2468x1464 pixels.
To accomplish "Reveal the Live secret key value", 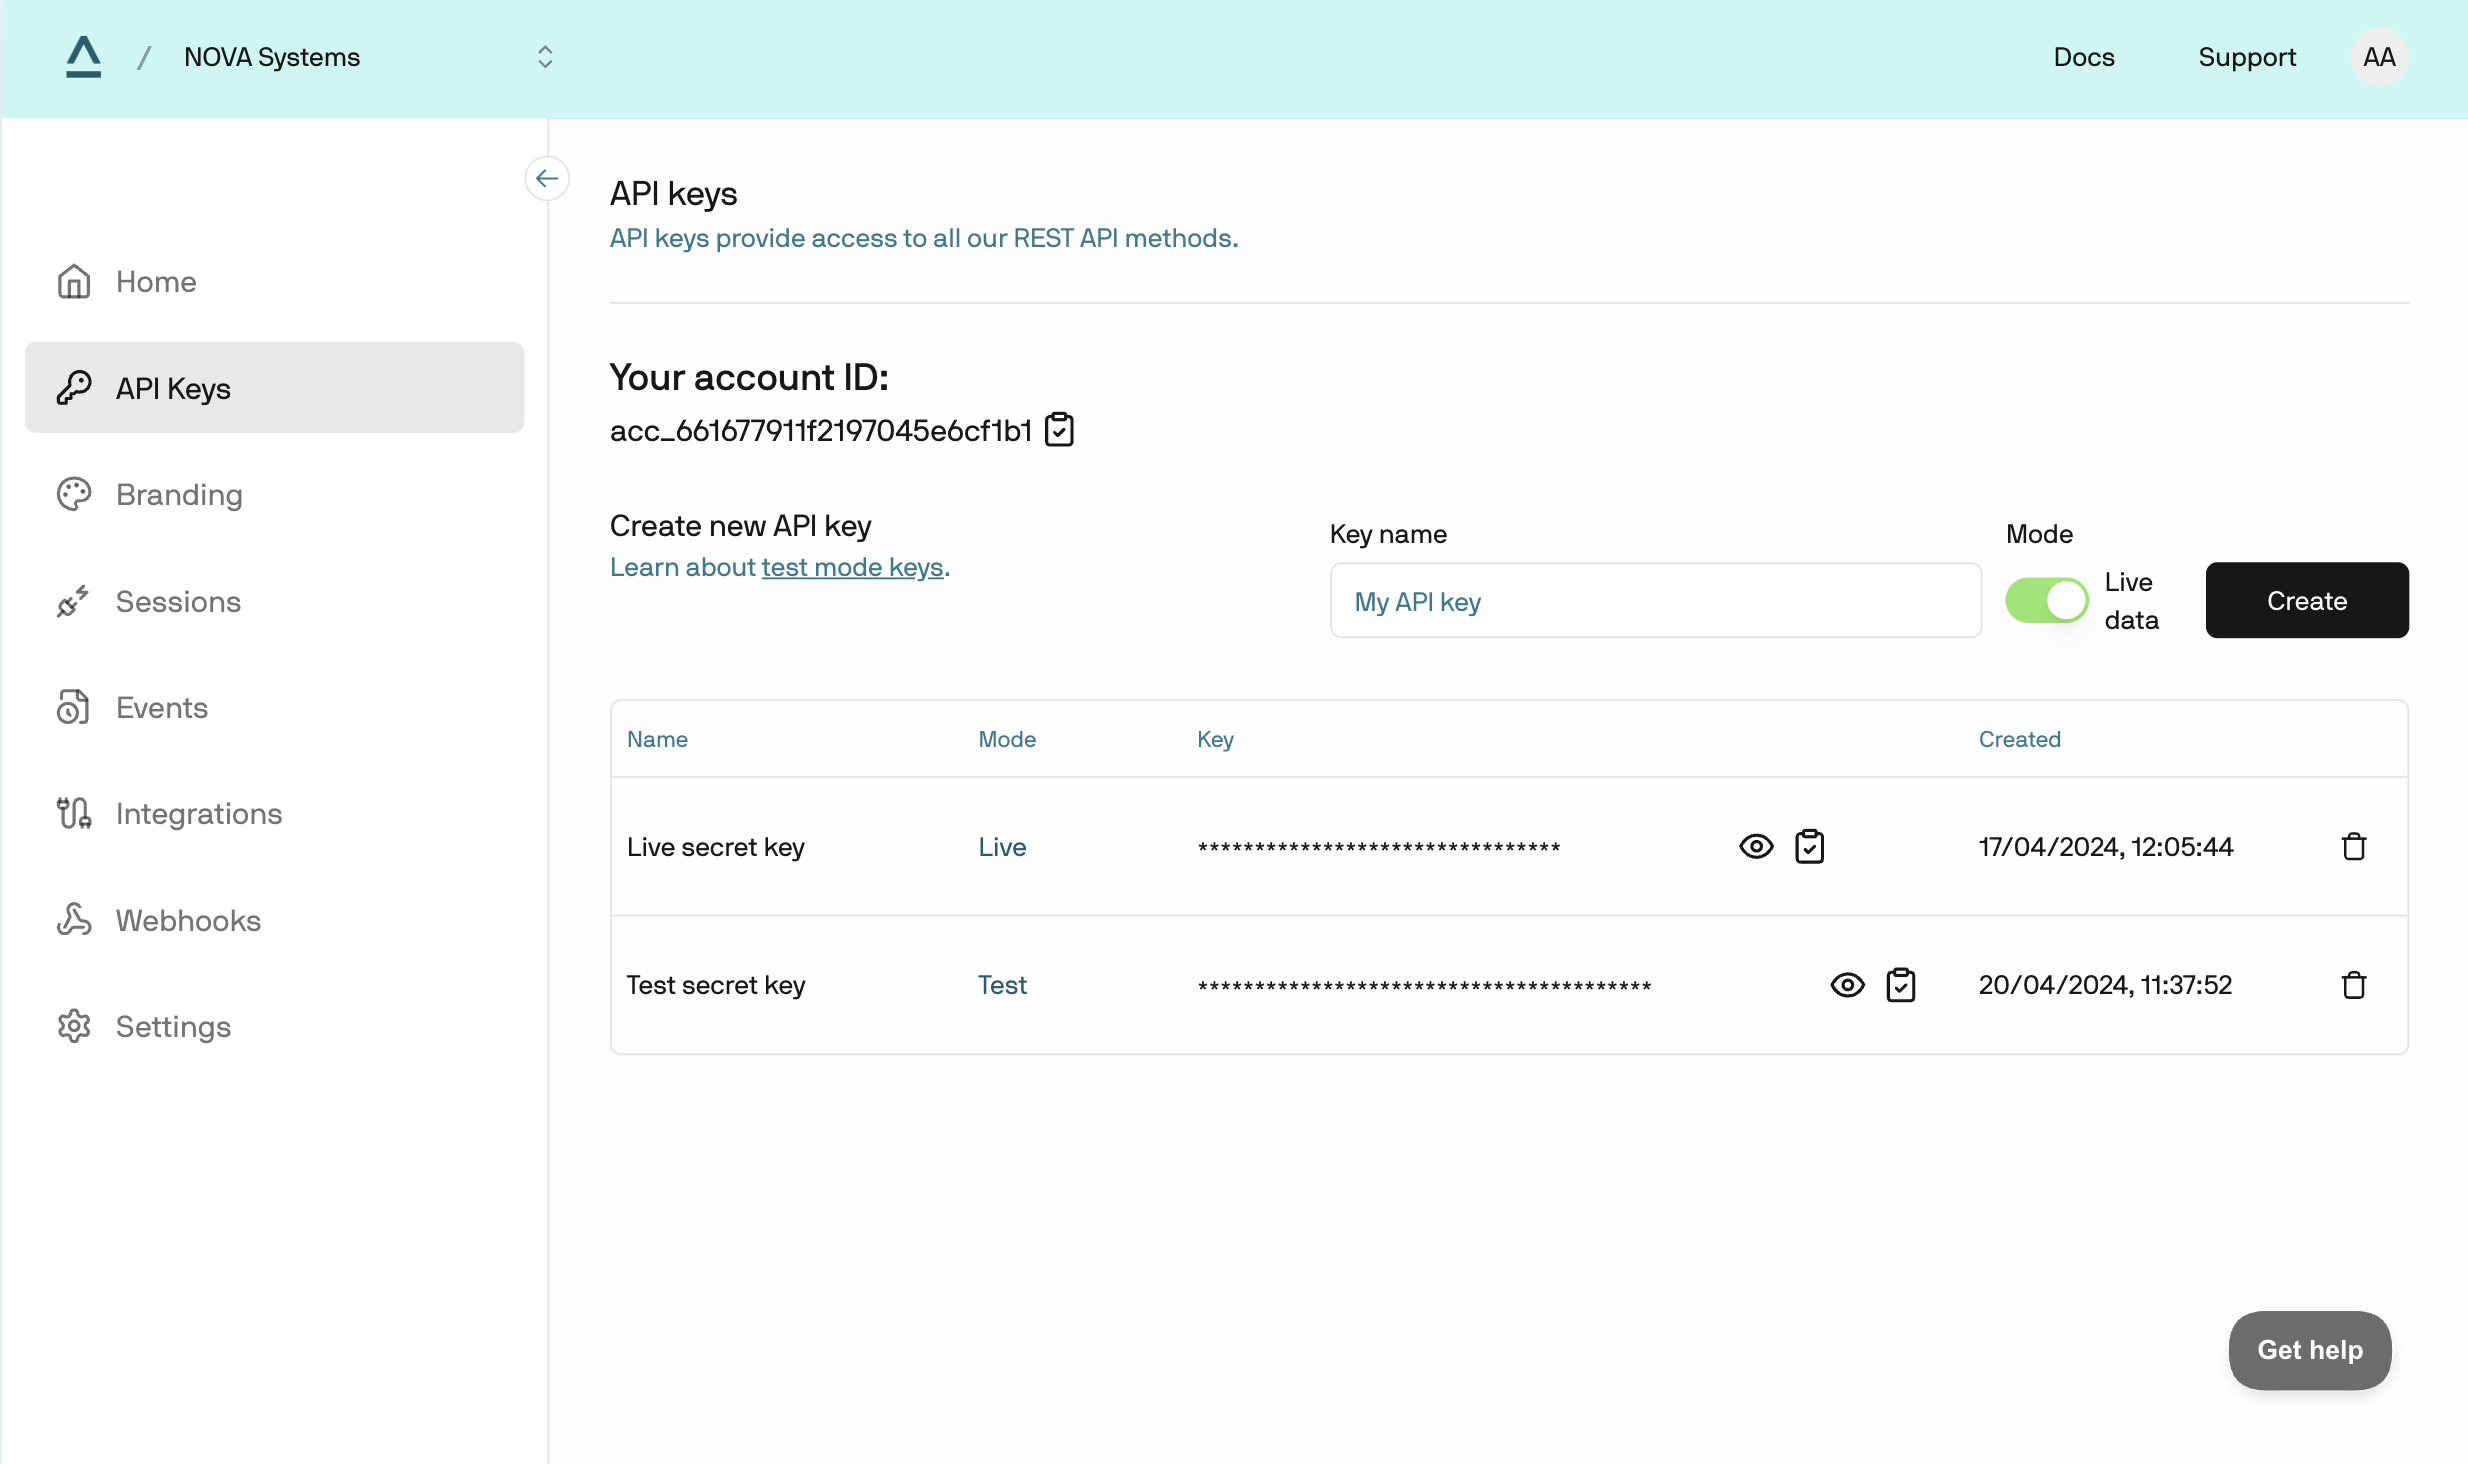I will point(1756,846).
